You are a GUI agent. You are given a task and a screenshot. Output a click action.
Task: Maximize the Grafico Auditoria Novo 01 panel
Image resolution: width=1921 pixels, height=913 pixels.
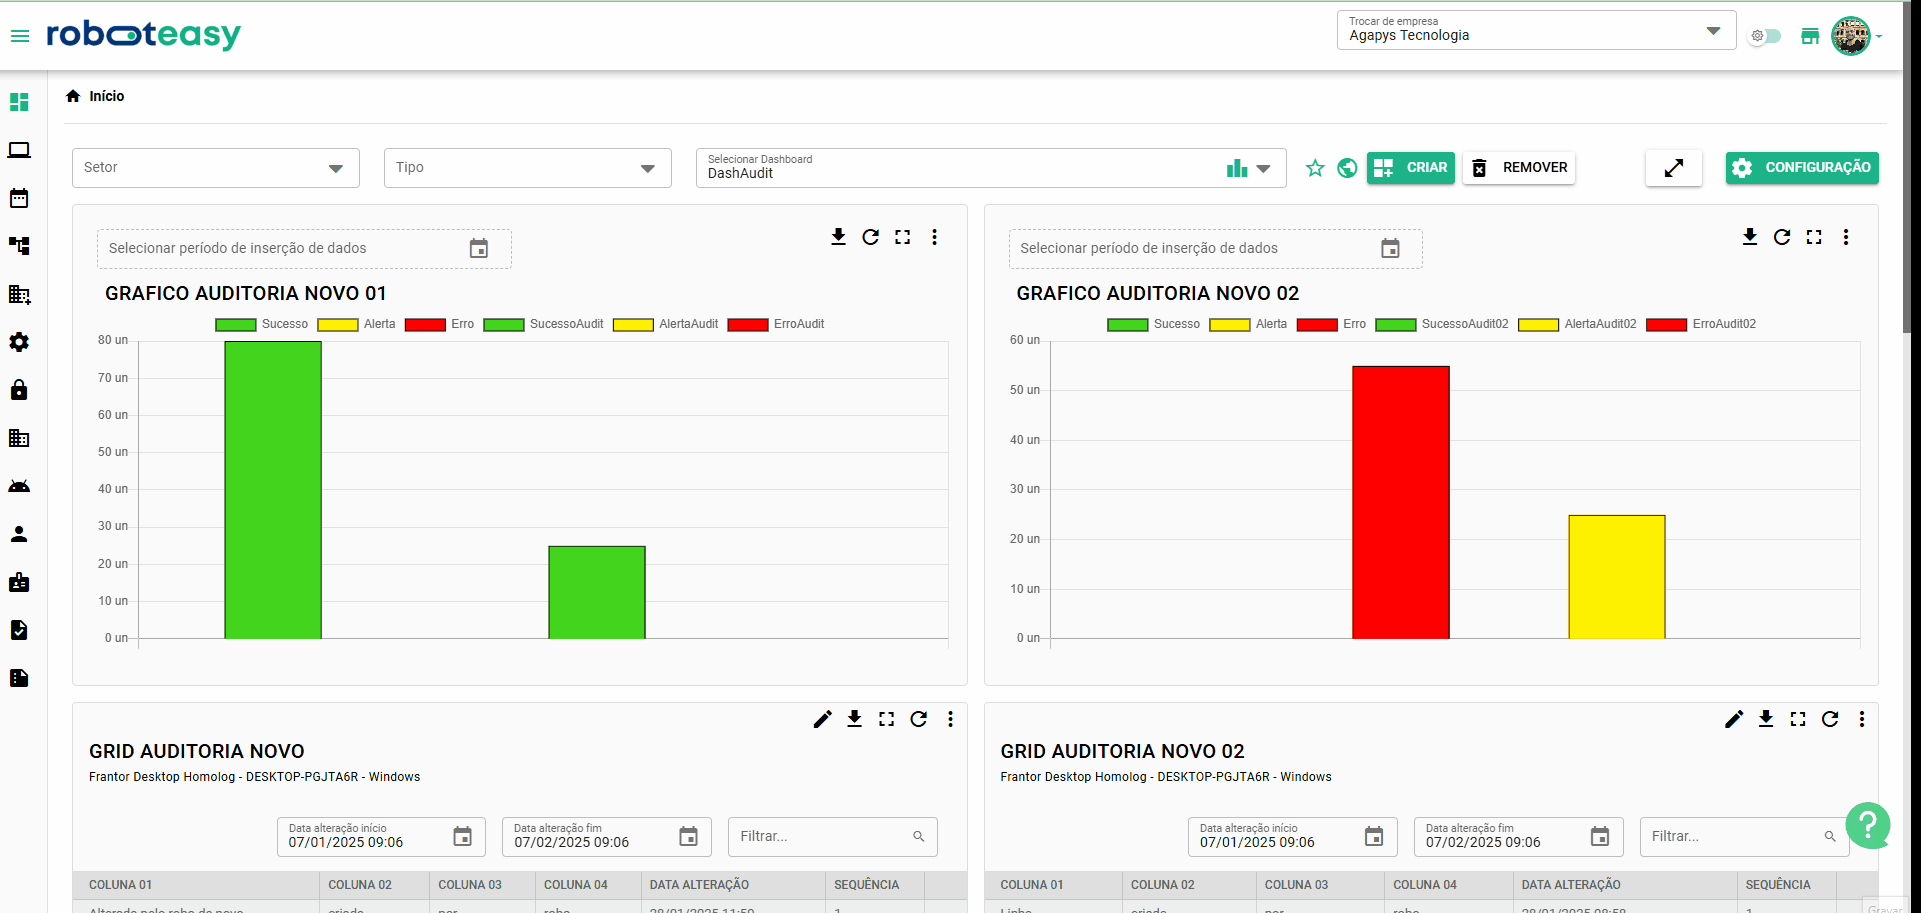tap(902, 237)
